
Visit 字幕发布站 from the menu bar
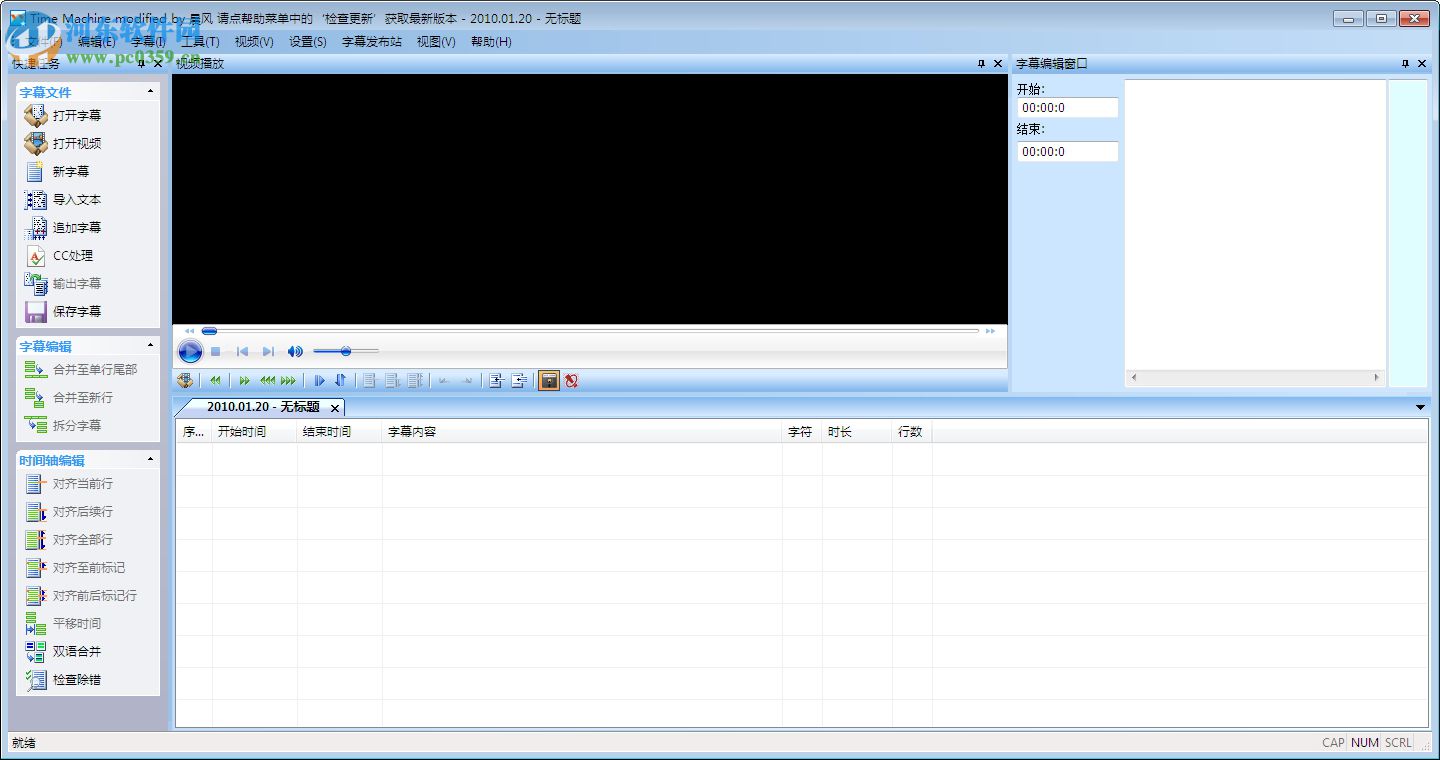click(x=371, y=42)
